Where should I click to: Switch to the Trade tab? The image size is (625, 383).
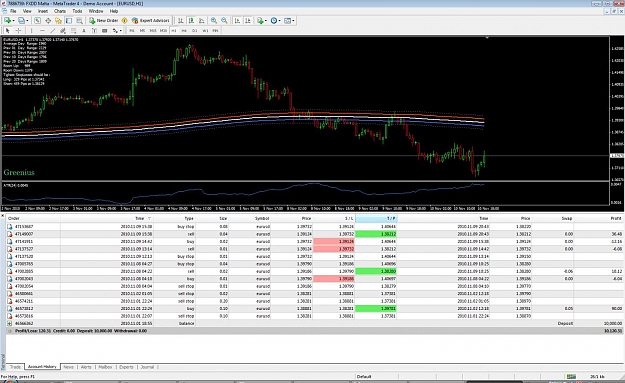point(16,367)
